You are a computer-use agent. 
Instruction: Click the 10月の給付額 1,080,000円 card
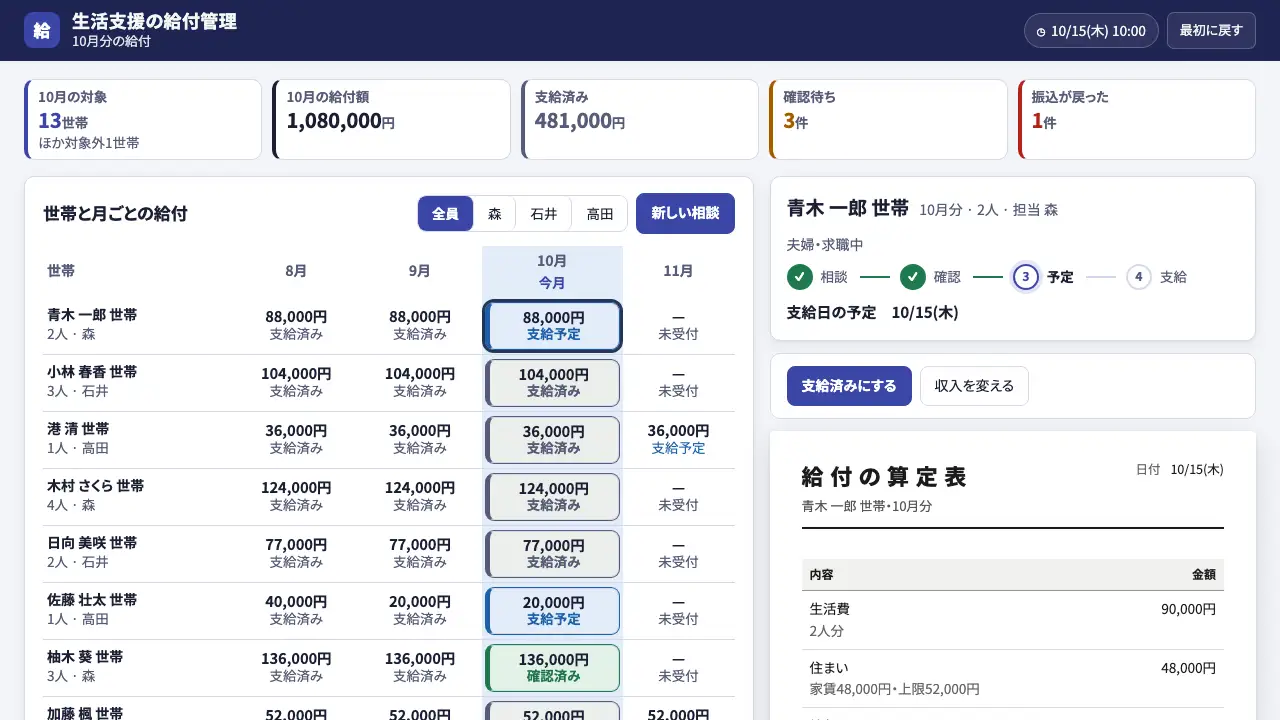point(391,119)
